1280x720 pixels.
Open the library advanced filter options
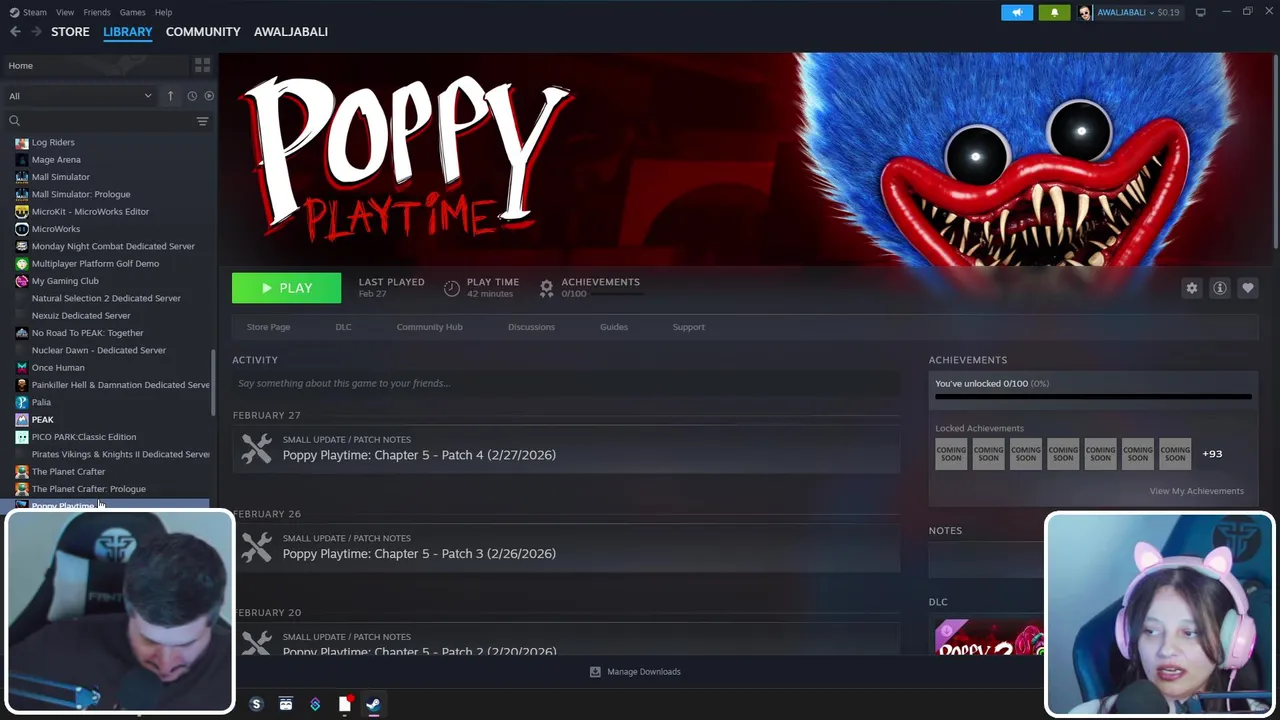tap(202, 121)
